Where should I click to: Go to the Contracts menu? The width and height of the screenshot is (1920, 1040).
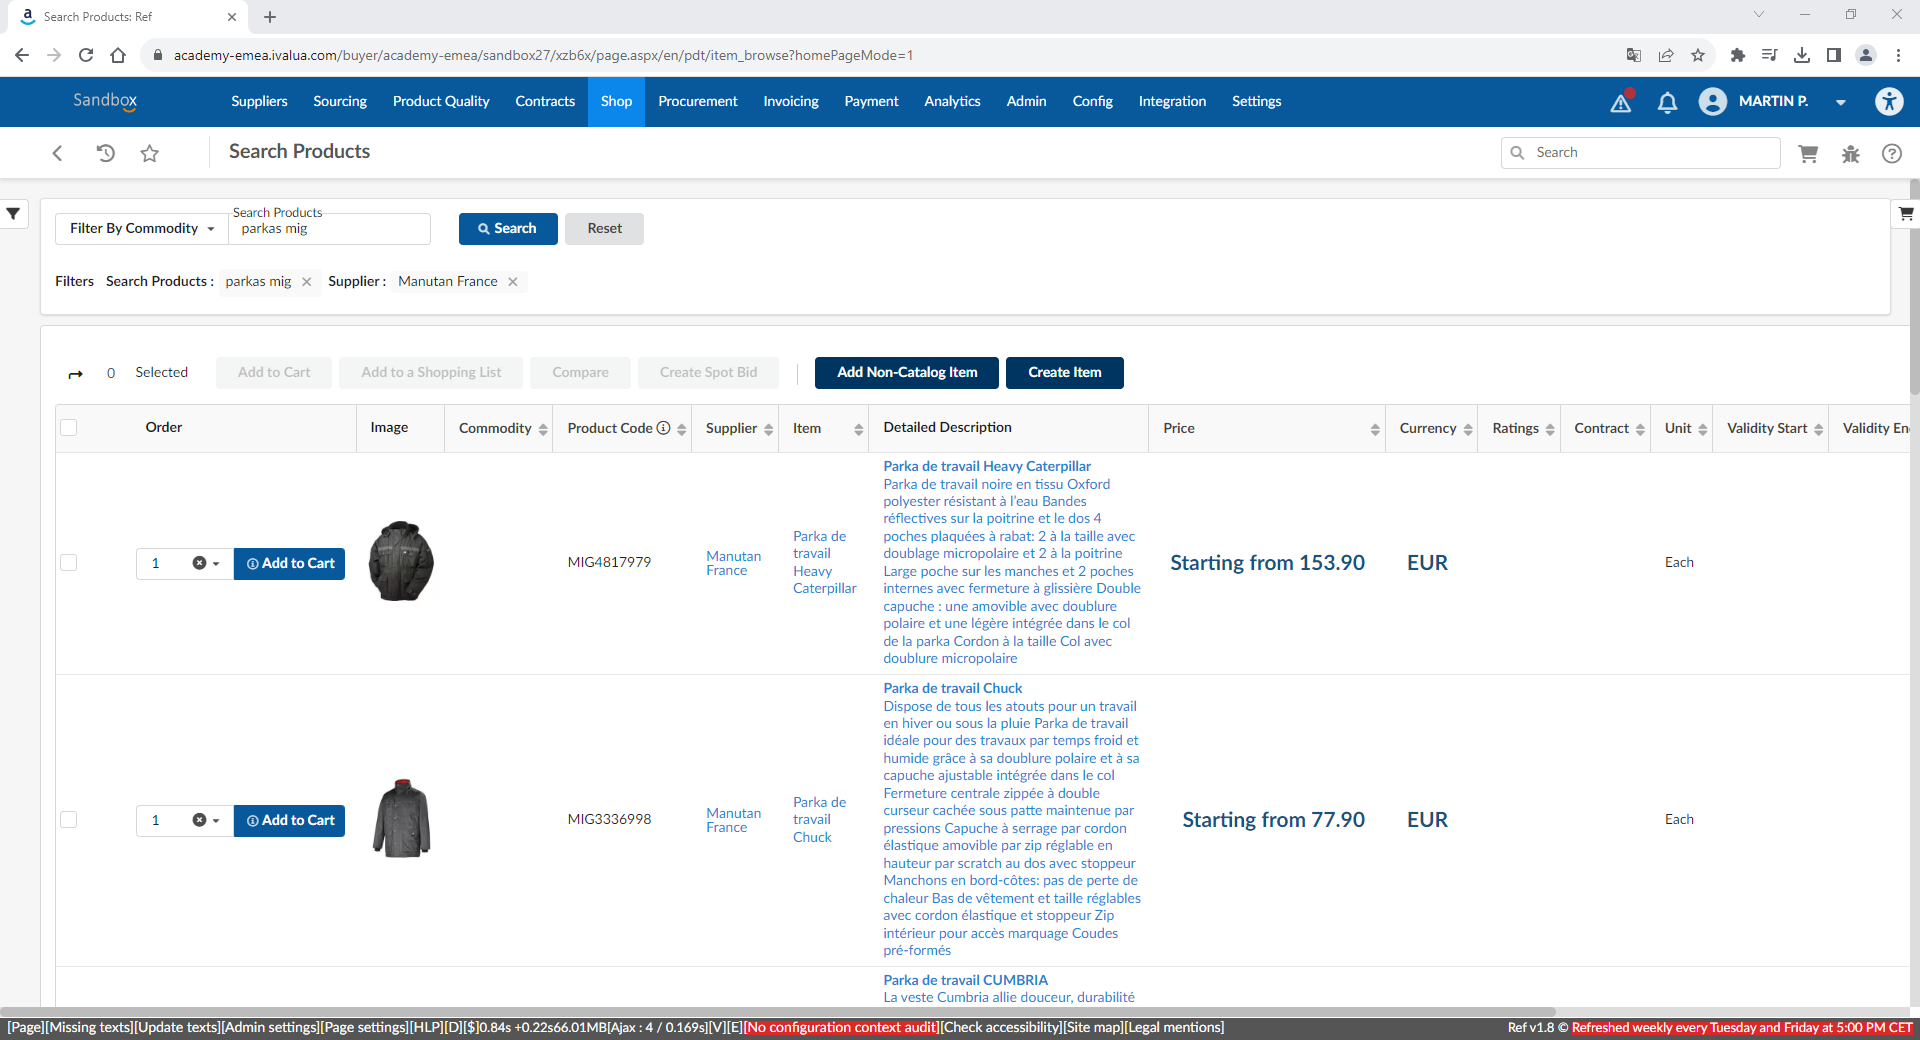click(545, 102)
